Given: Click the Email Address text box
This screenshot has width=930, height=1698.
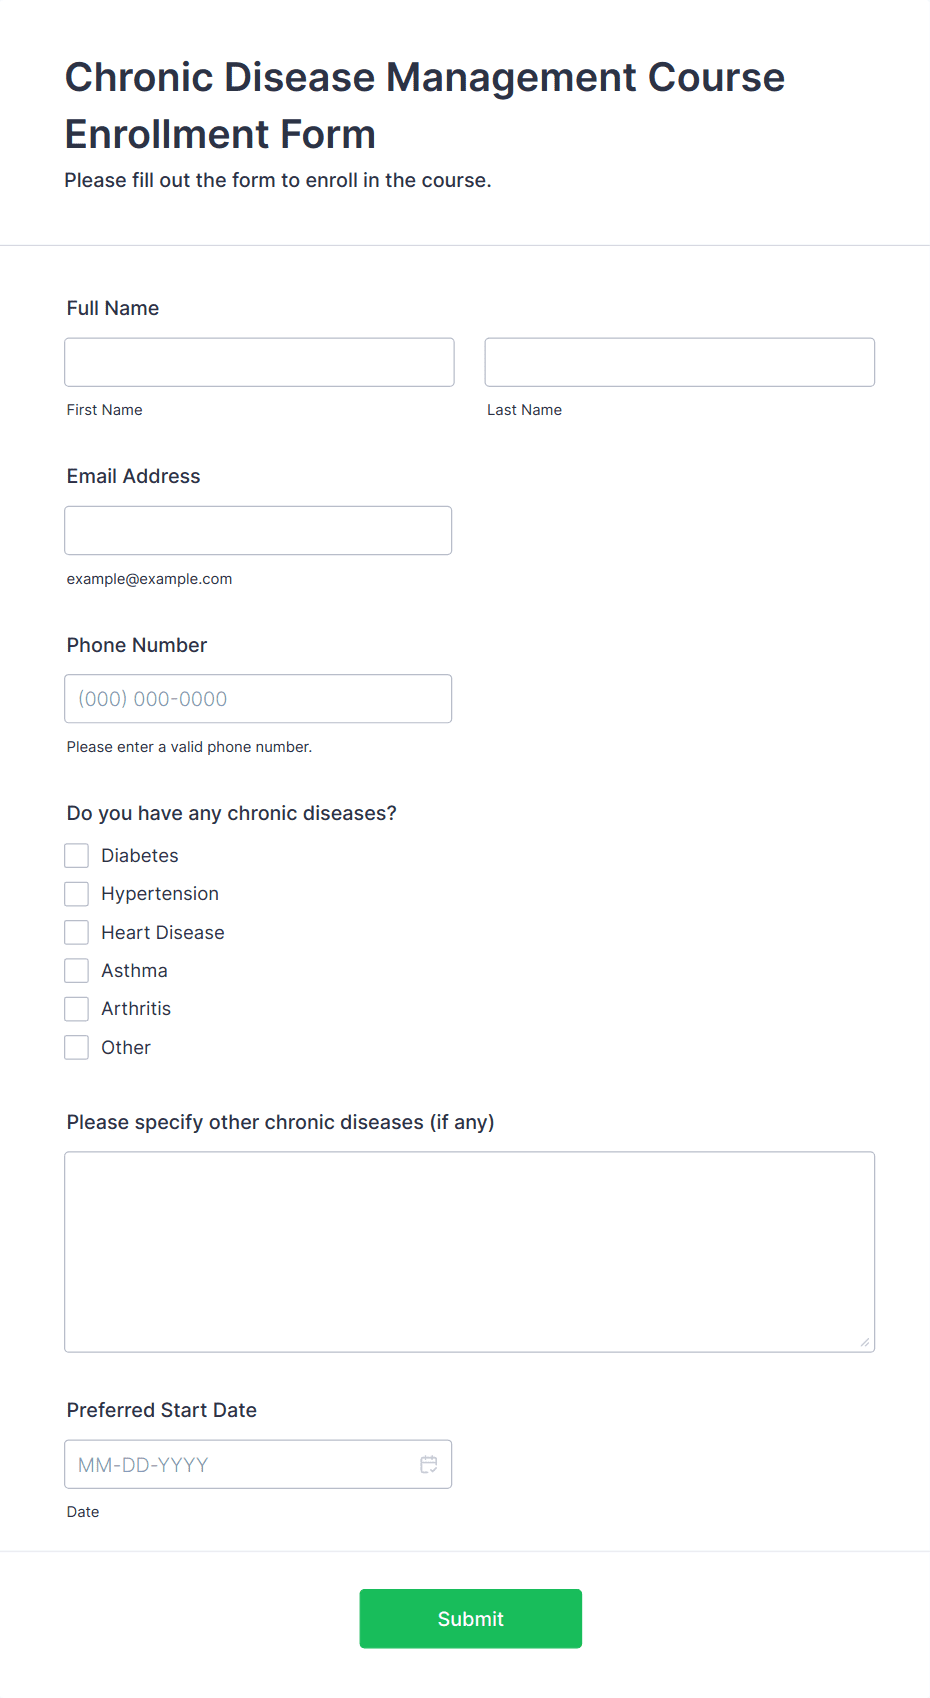Looking at the screenshot, I should [258, 530].
